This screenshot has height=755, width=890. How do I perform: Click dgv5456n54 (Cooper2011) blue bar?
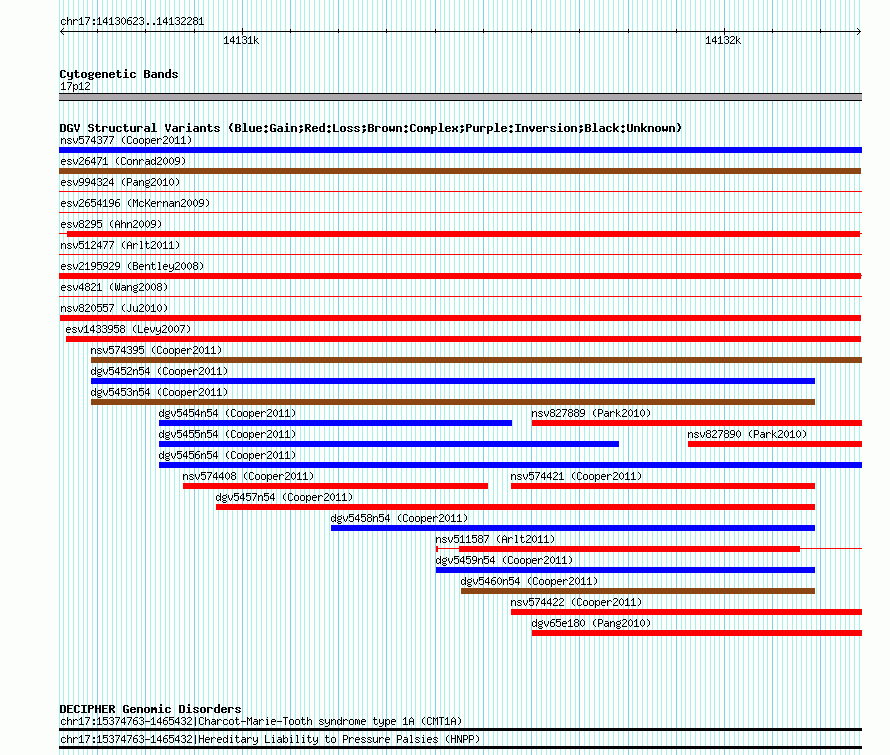510,465
